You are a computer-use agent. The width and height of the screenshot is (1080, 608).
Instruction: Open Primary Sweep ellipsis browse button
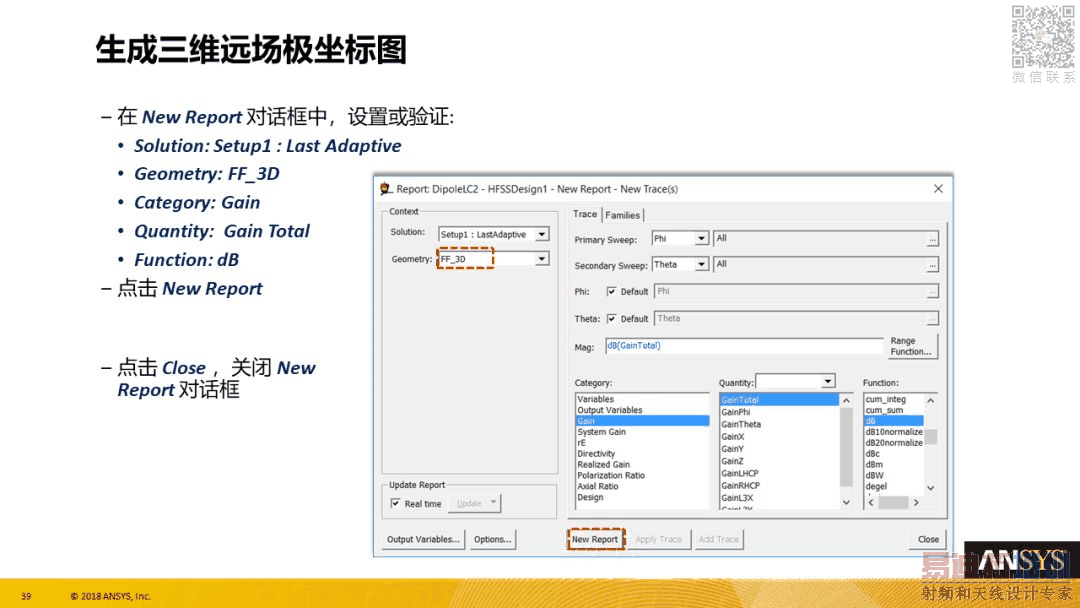point(933,240)
